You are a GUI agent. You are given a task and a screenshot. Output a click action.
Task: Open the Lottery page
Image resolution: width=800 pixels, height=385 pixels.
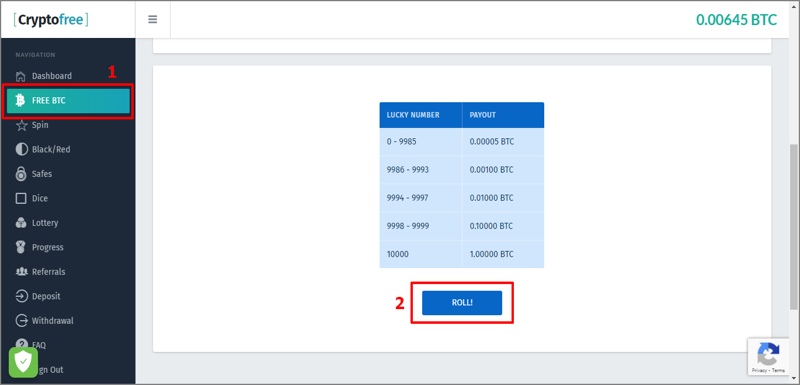67,223
